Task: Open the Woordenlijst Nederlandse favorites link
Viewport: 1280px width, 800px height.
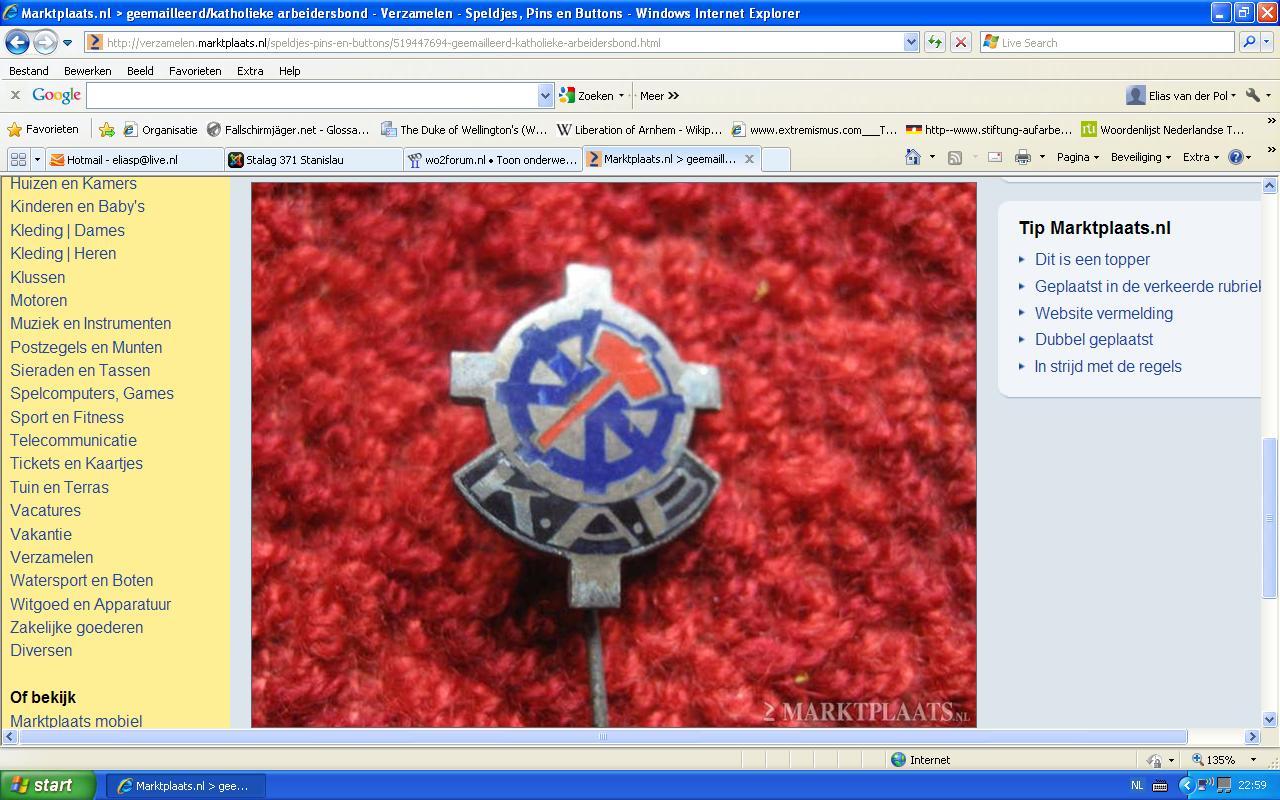Action: pos(1163,129)
